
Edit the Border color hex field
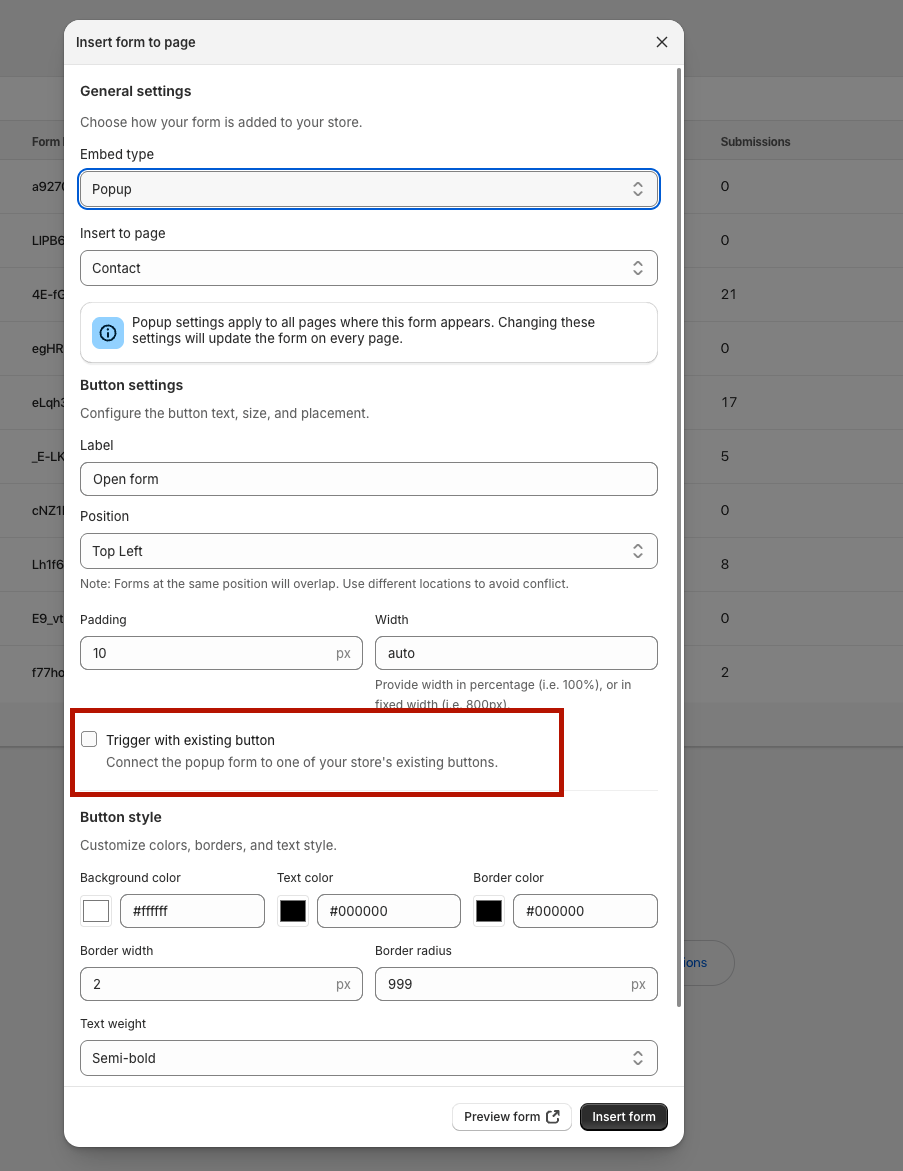pyautogui.click(x=586, y=911)
